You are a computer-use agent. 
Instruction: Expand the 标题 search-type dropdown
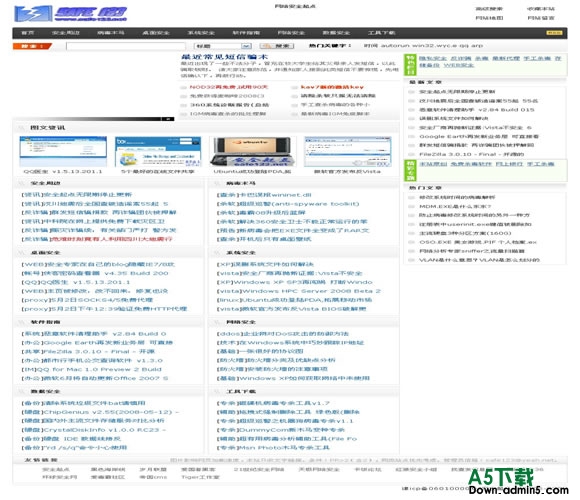(x=223, y=46)
